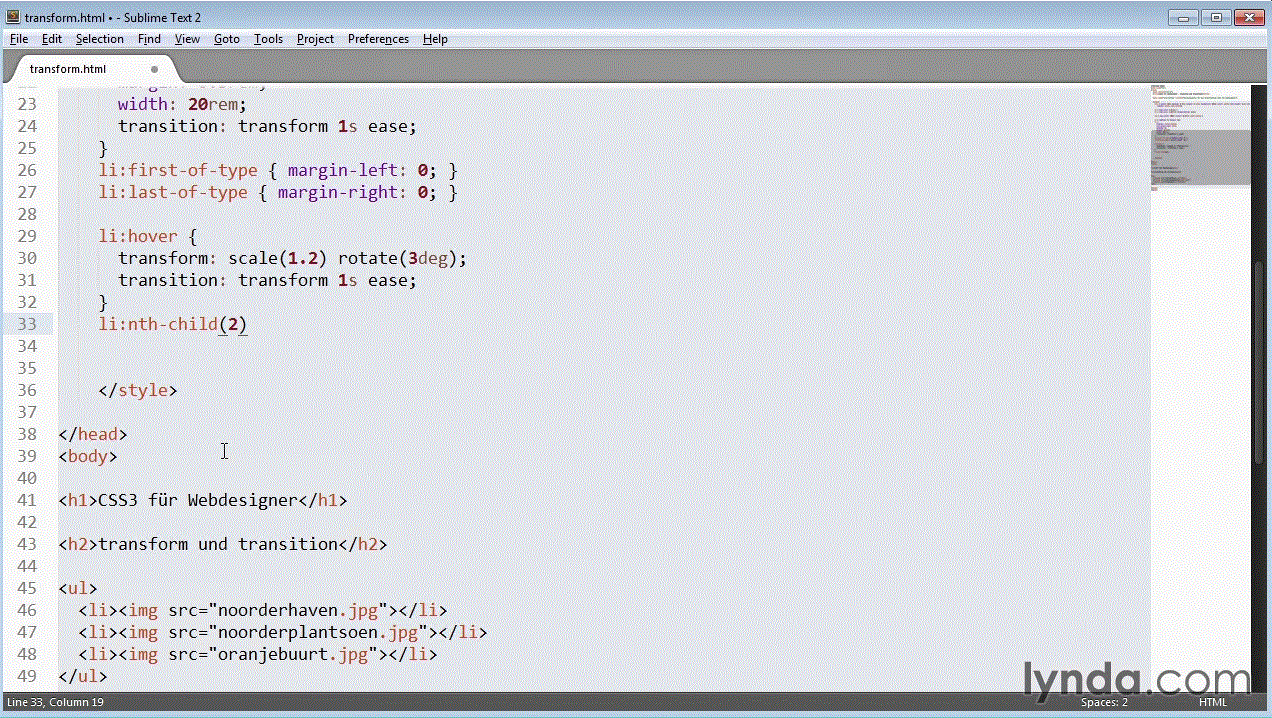Click the opening <ul> tag

[x=78, y=588]
